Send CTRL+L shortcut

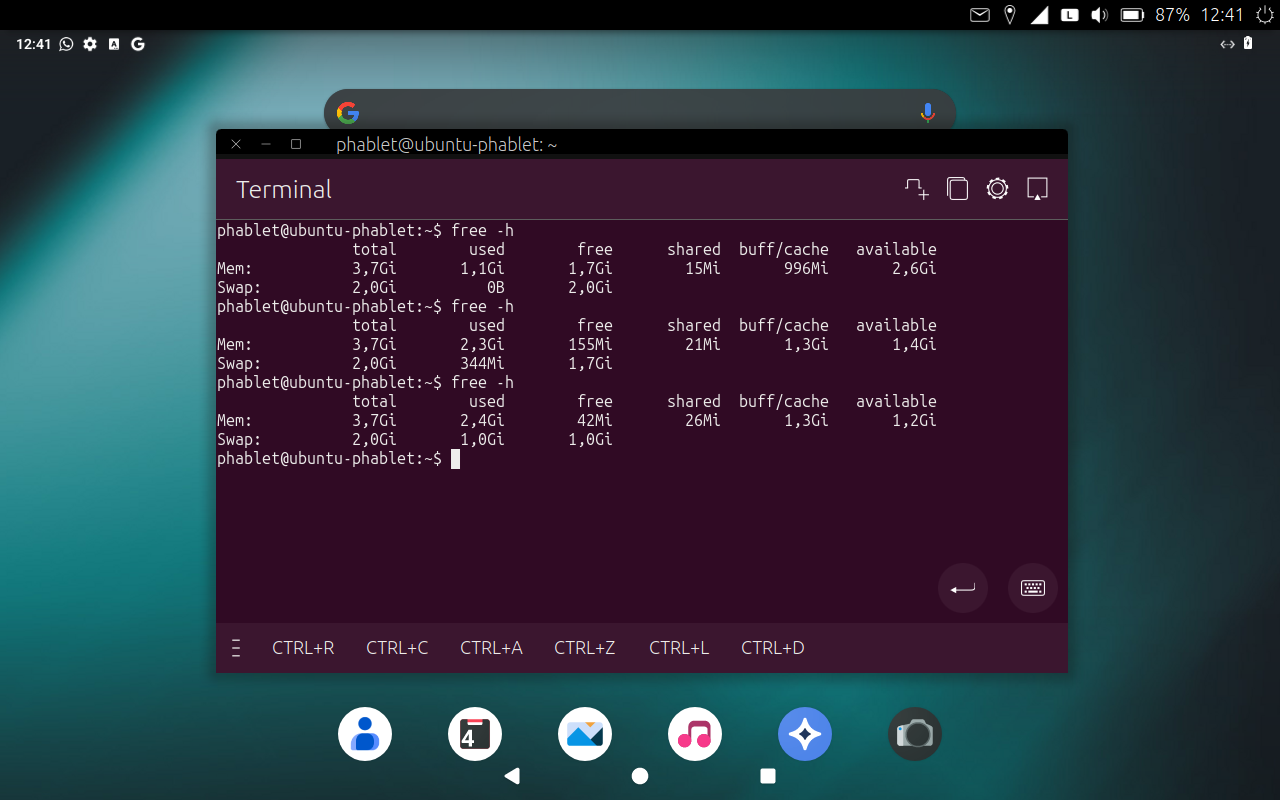(x=679, y=648)
